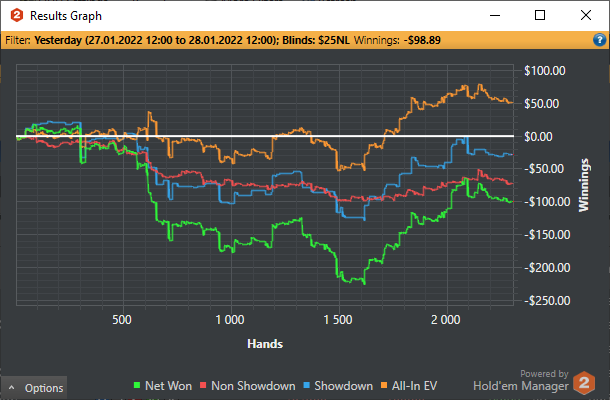Expand the Options panel
The width and height of the screenshot is (610, 400).
coord(33,388)
